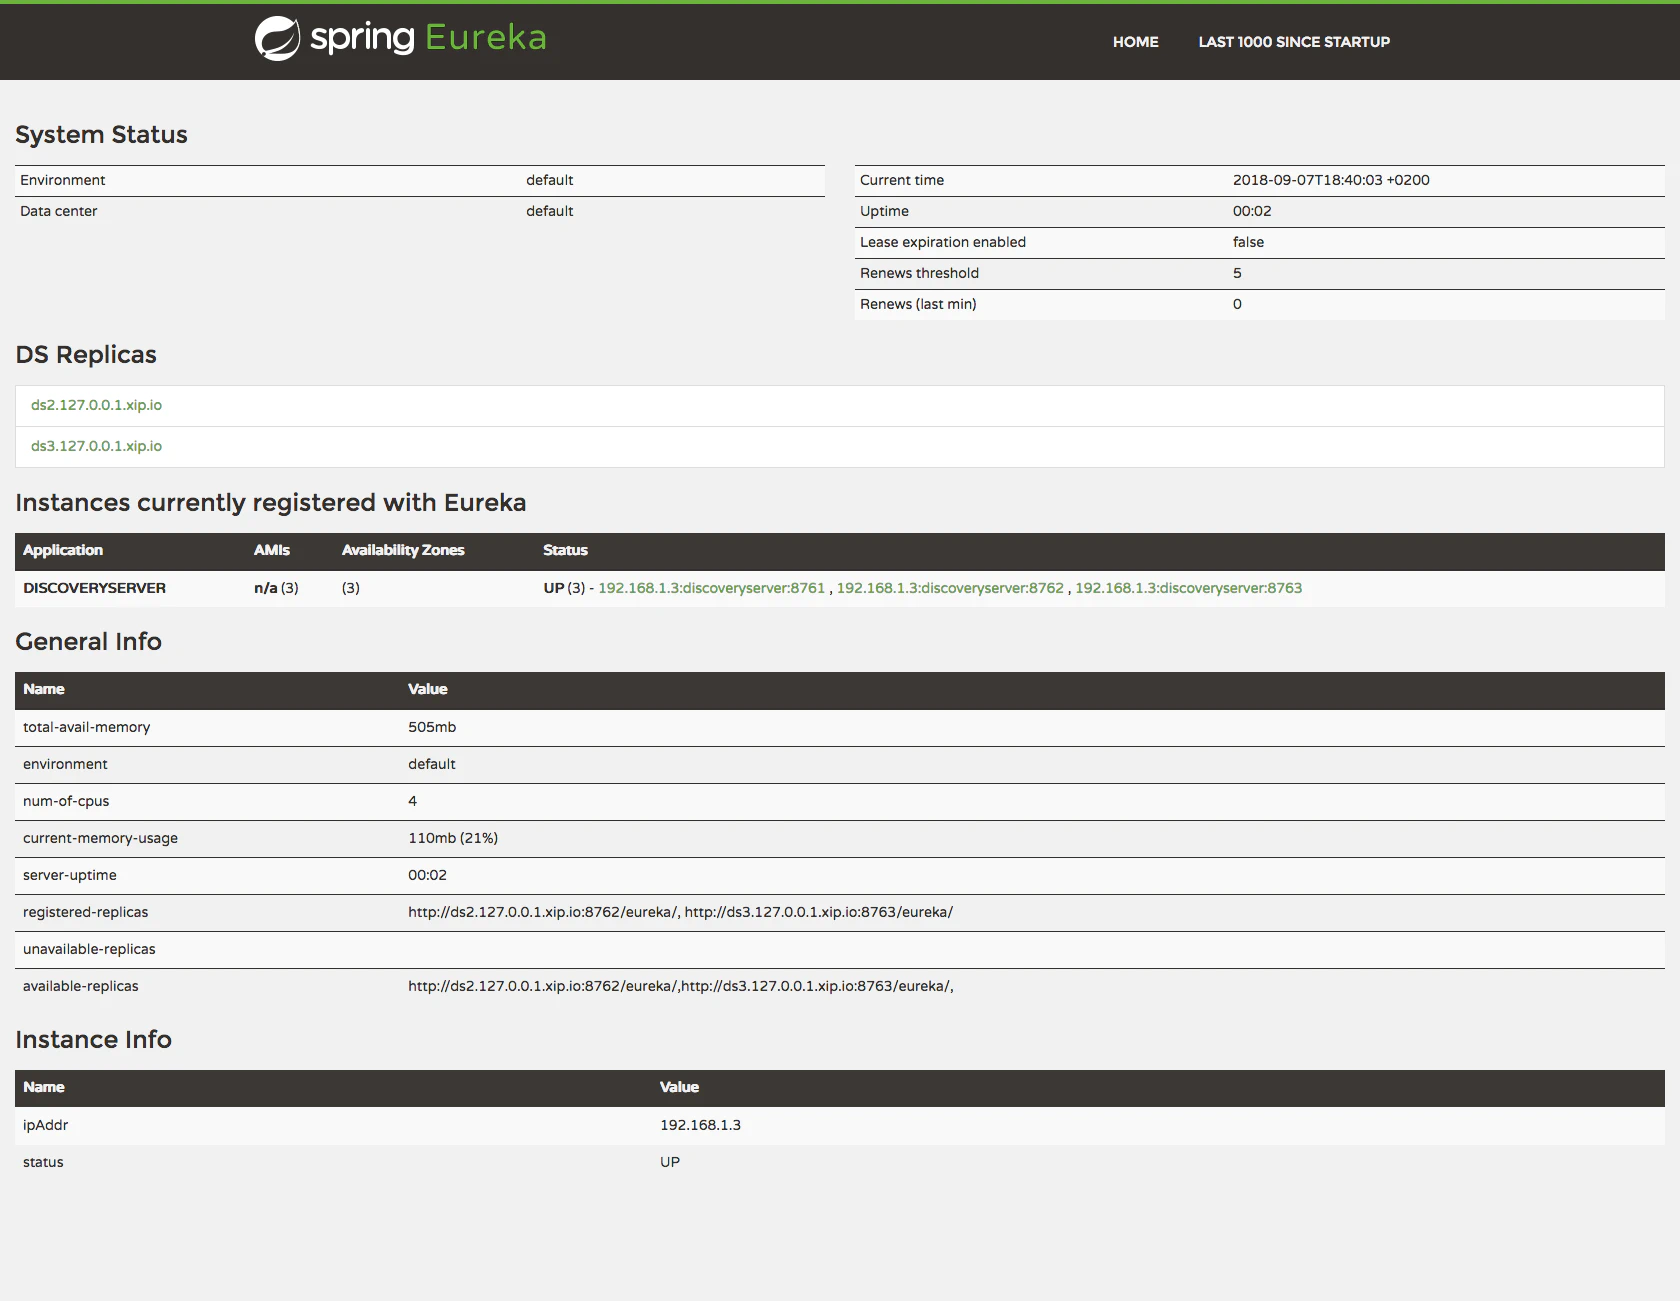
Task: Open the discoveryserver:8763 instance link
Action: coord(1188,588)
